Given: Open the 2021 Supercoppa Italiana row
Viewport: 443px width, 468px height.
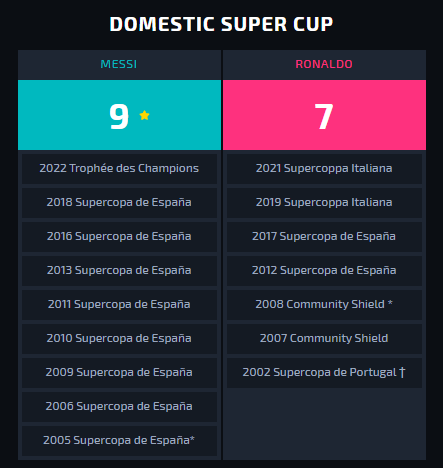Looking at the screenshot, I should pos(324,169).
